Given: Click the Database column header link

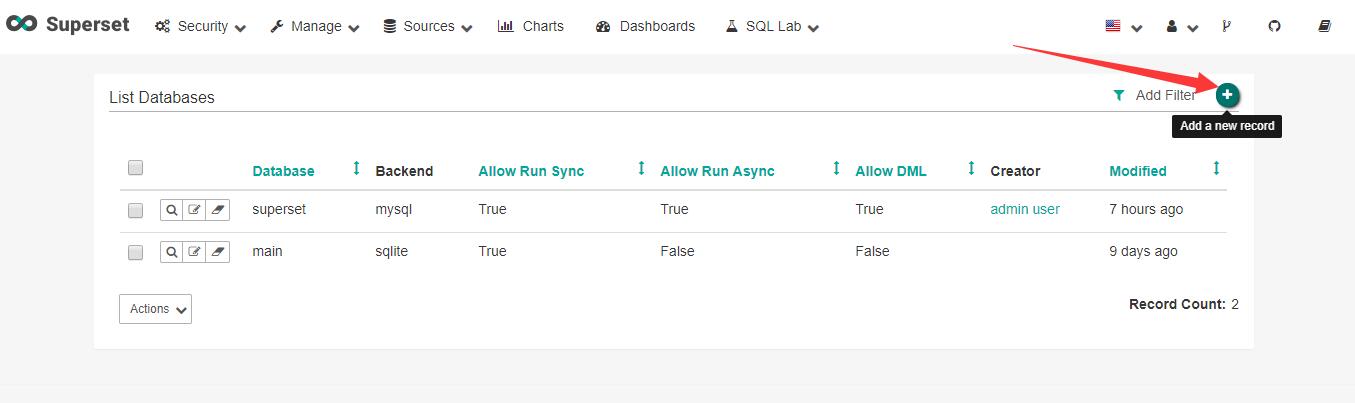Looking at the screenshot, I should (x=283, y=171).
